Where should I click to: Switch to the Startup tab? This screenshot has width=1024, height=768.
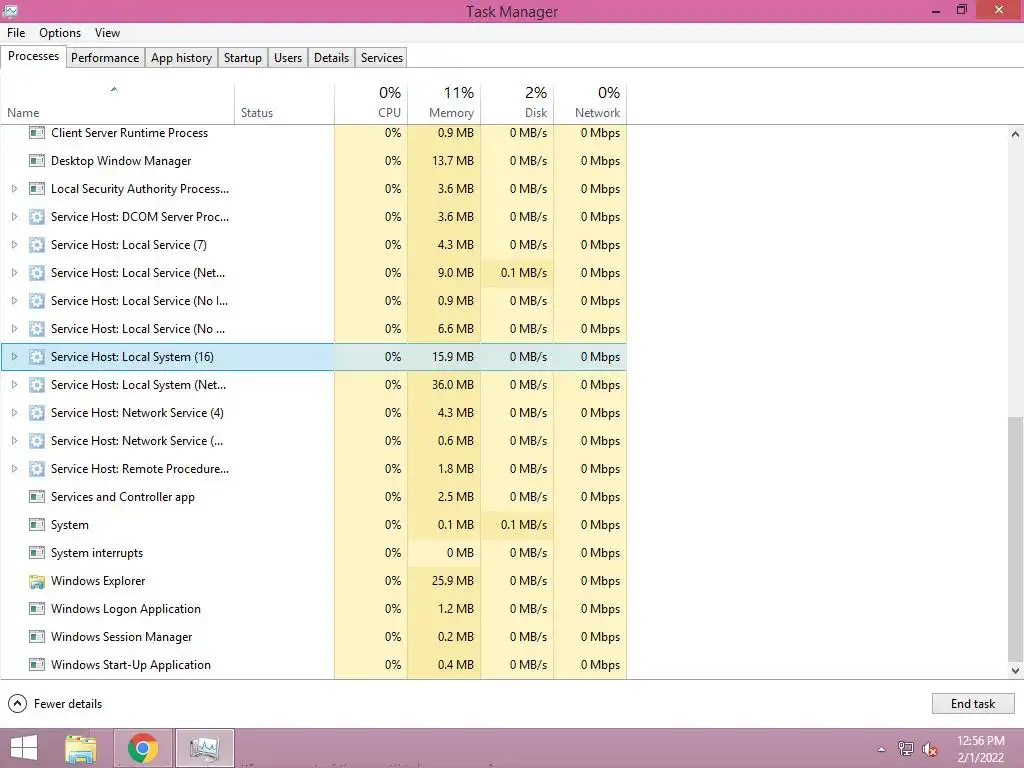coord(242,57)
